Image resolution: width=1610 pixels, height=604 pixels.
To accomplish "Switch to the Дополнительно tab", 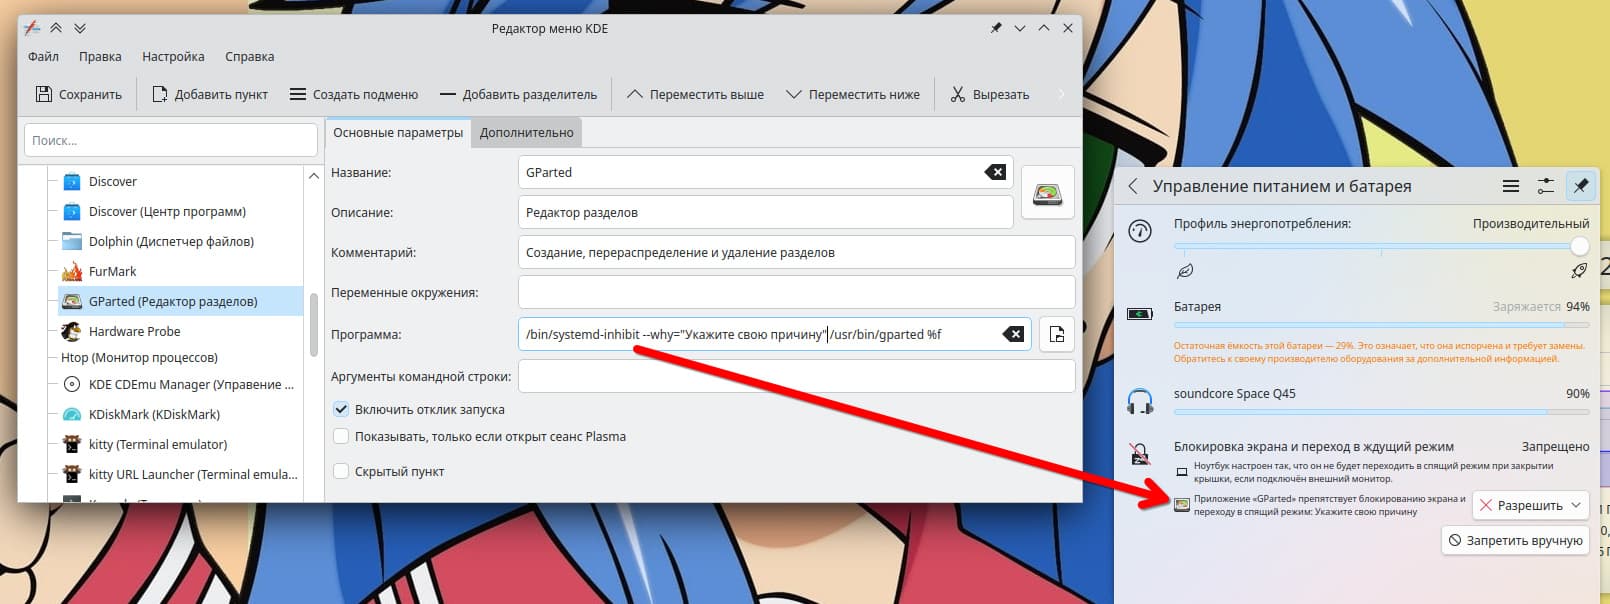I will tap(526, 132).
